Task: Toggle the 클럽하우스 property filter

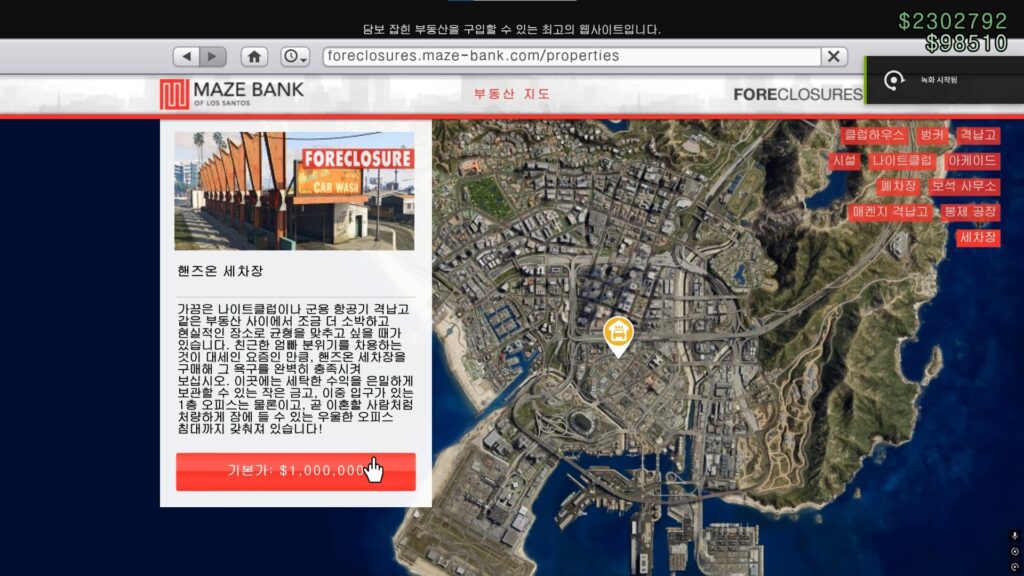Action: (874, 134)
